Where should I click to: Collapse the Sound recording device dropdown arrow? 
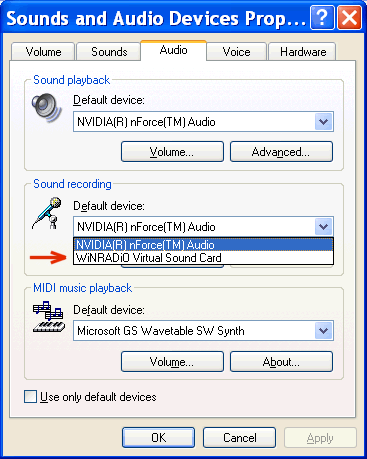tap(324, 227)
